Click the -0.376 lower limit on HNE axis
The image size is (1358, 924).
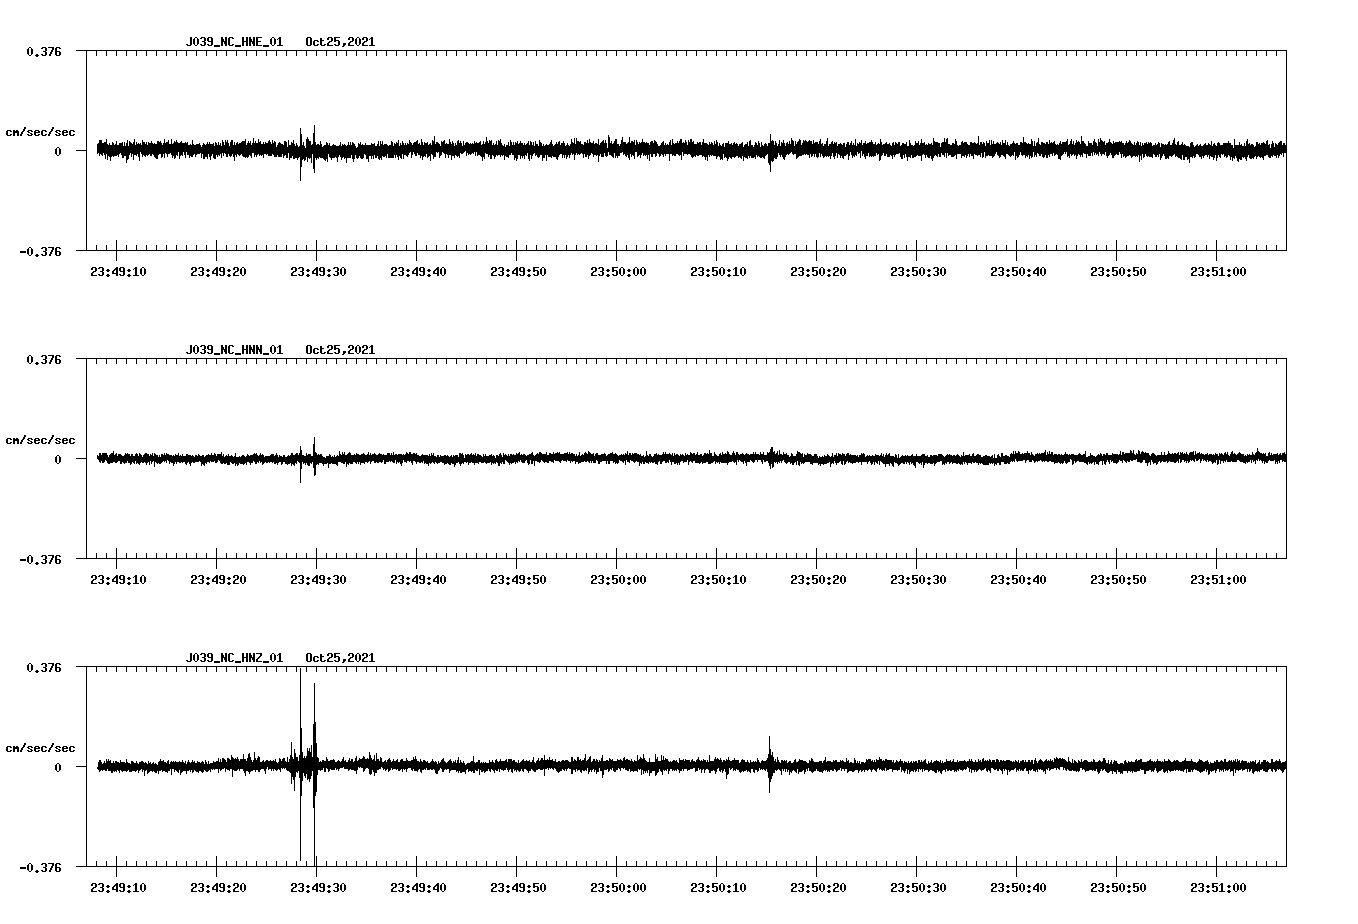[x=40, y=251]
